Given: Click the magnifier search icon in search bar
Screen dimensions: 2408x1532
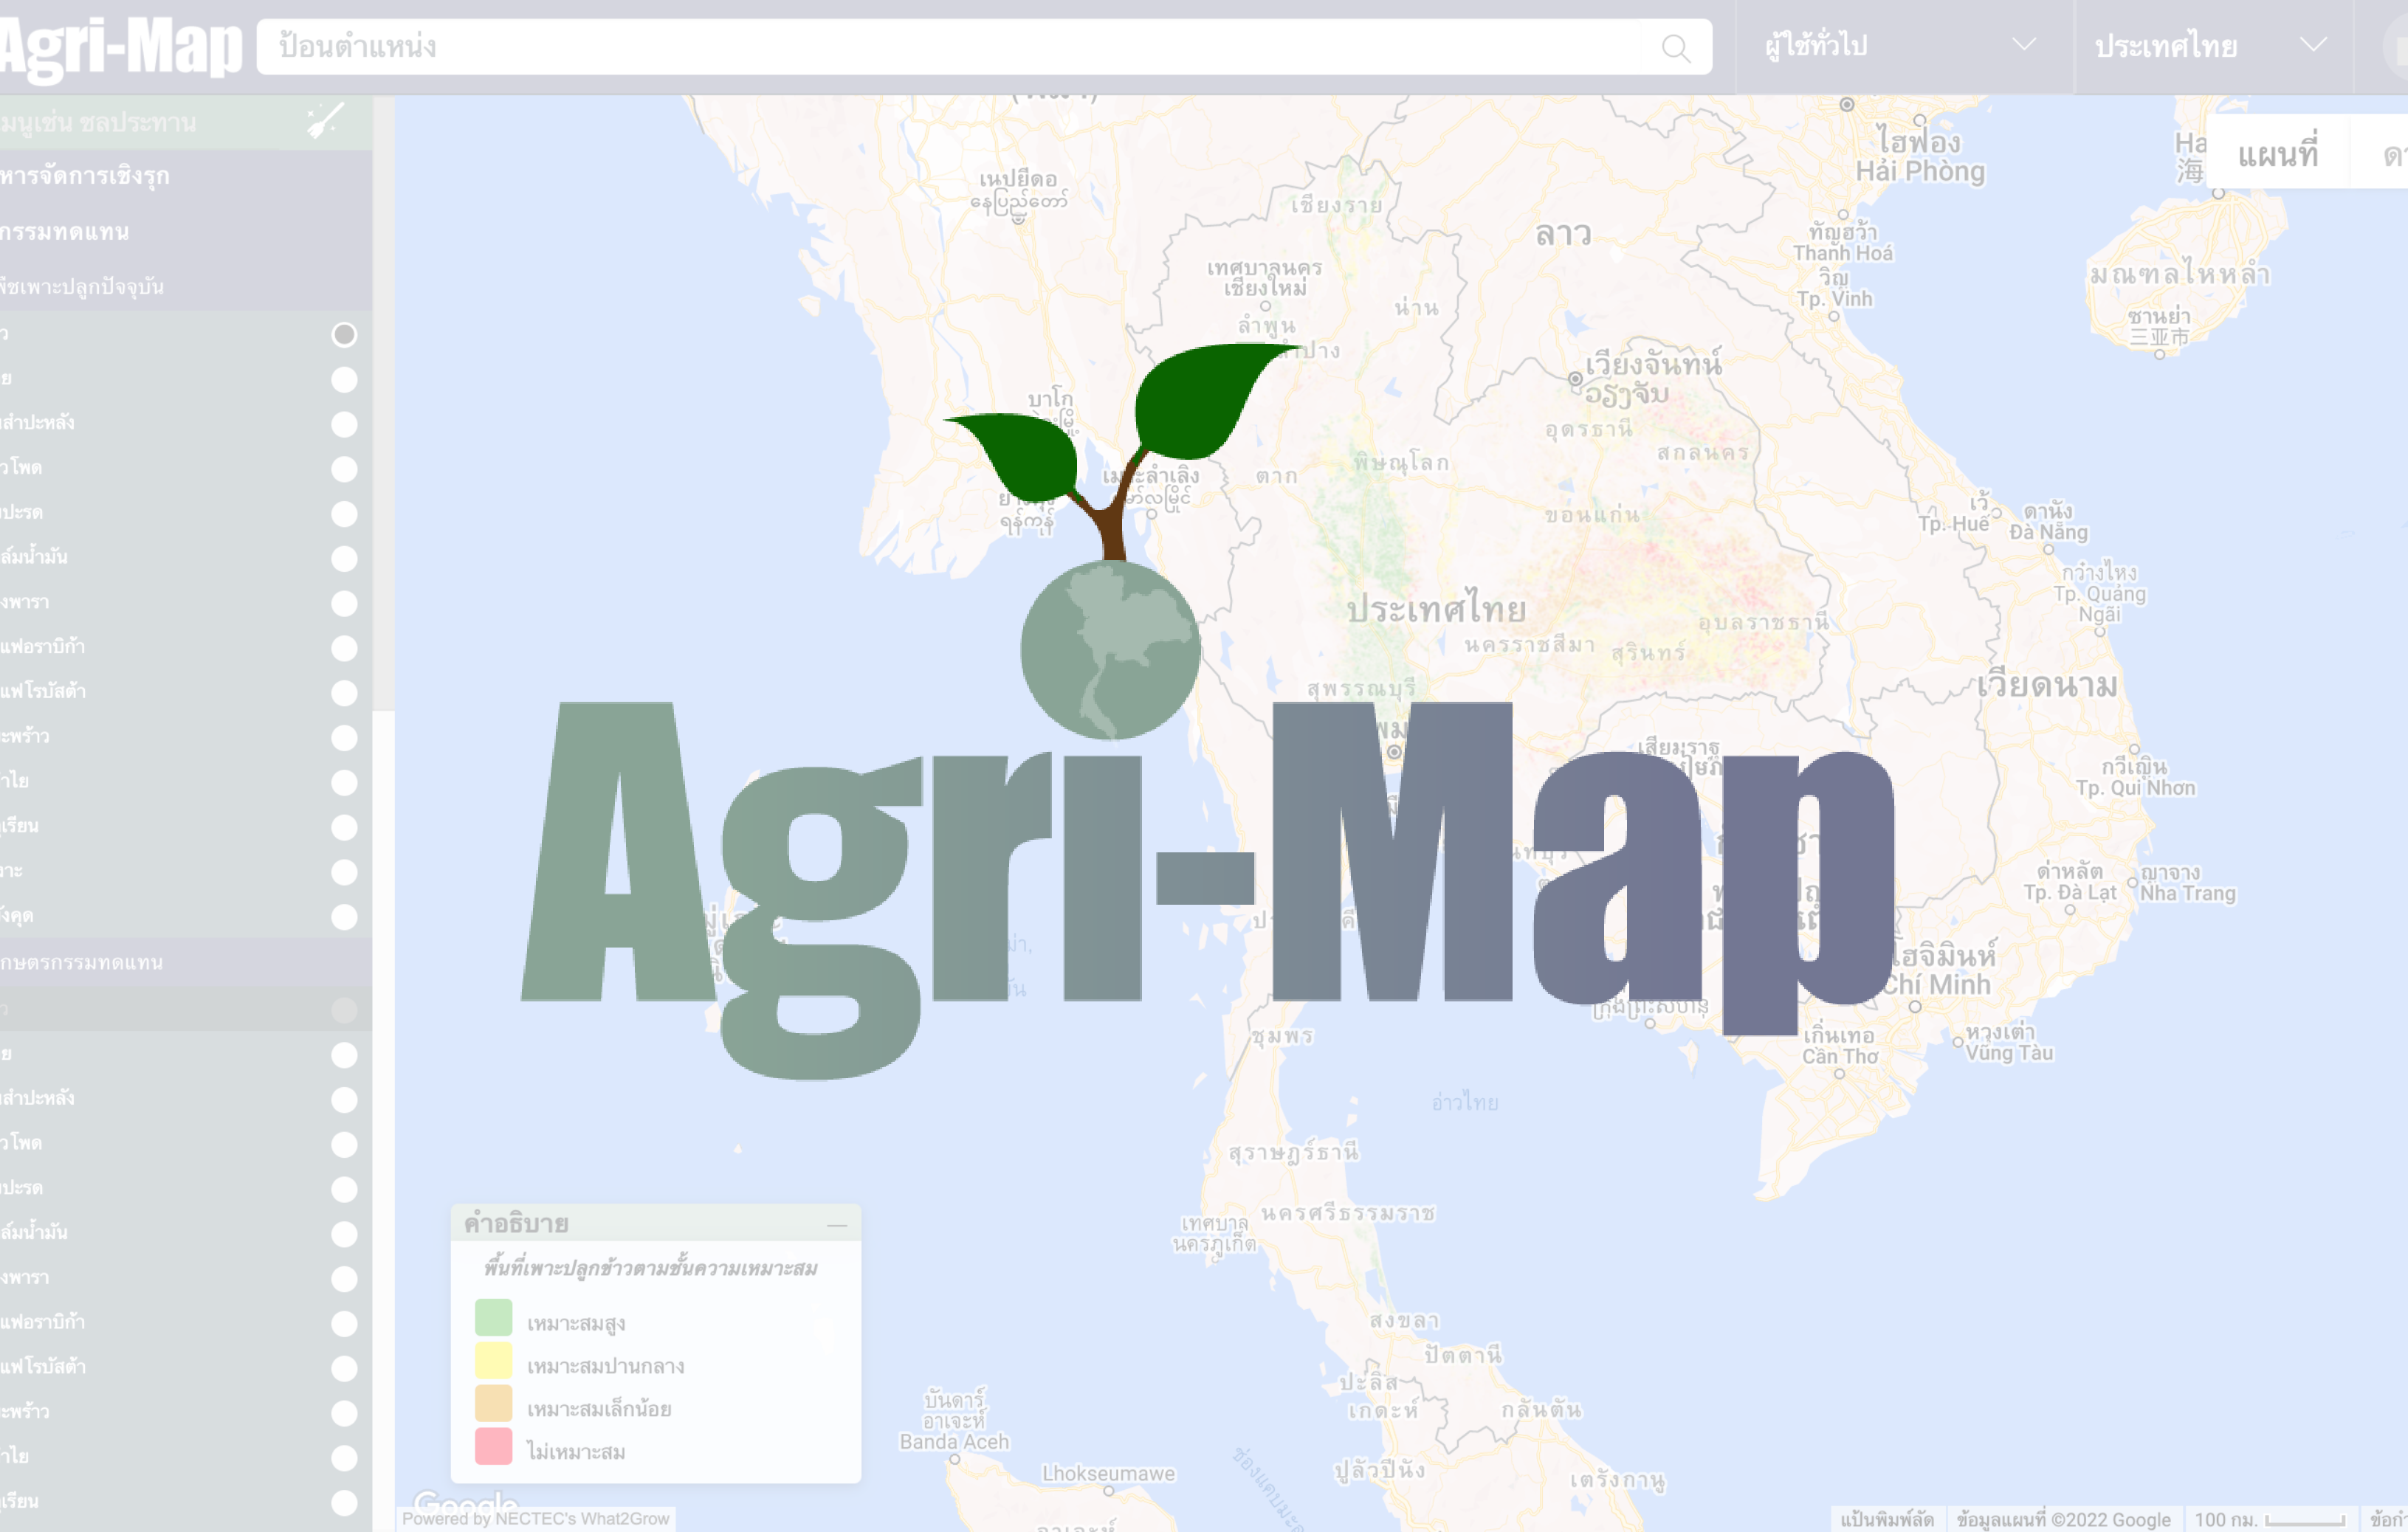Looking at the screenshot, I should click(x=1676, y=47).
